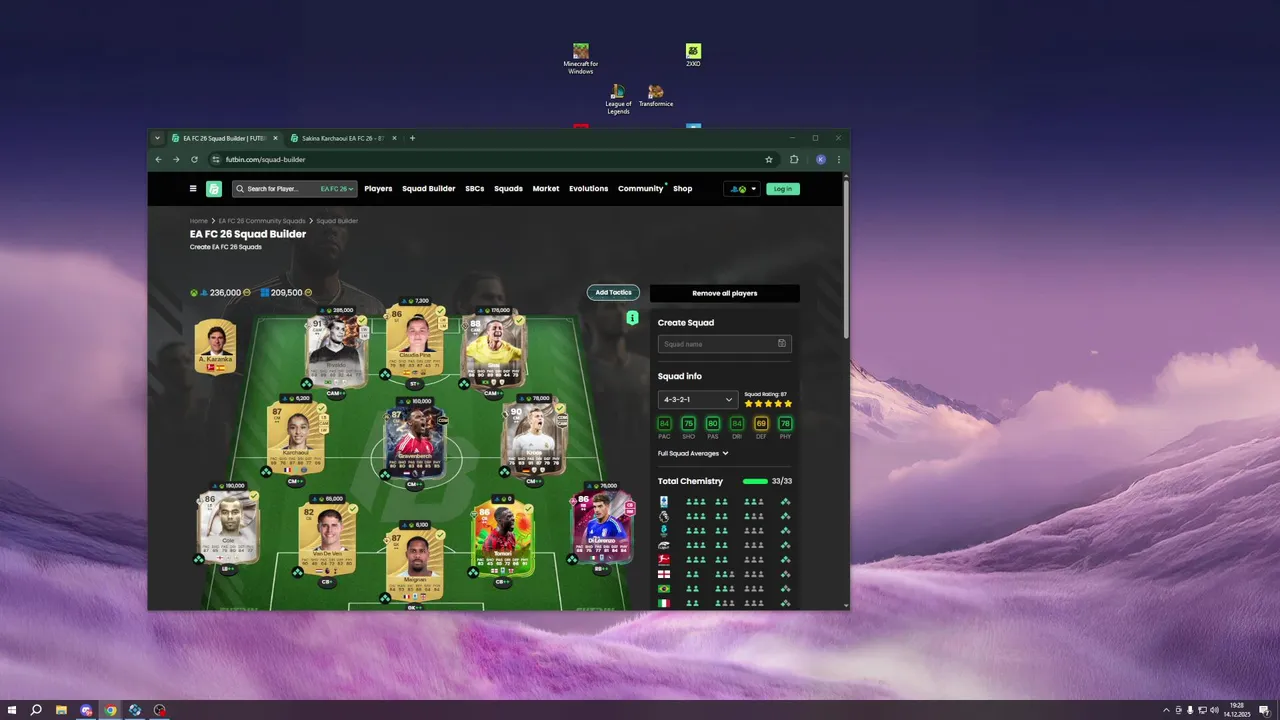Screen dimensions: 1280x720
Task: Switch to Sakina Karchaoui EA FC 26 tab
Action: [x=344, y=138]
